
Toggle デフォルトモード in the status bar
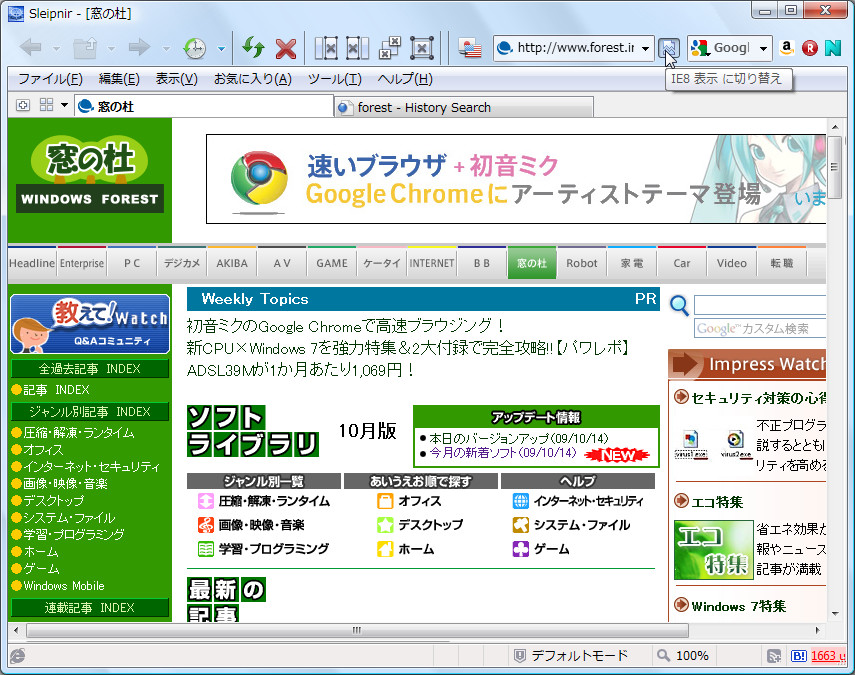(580, 656)
